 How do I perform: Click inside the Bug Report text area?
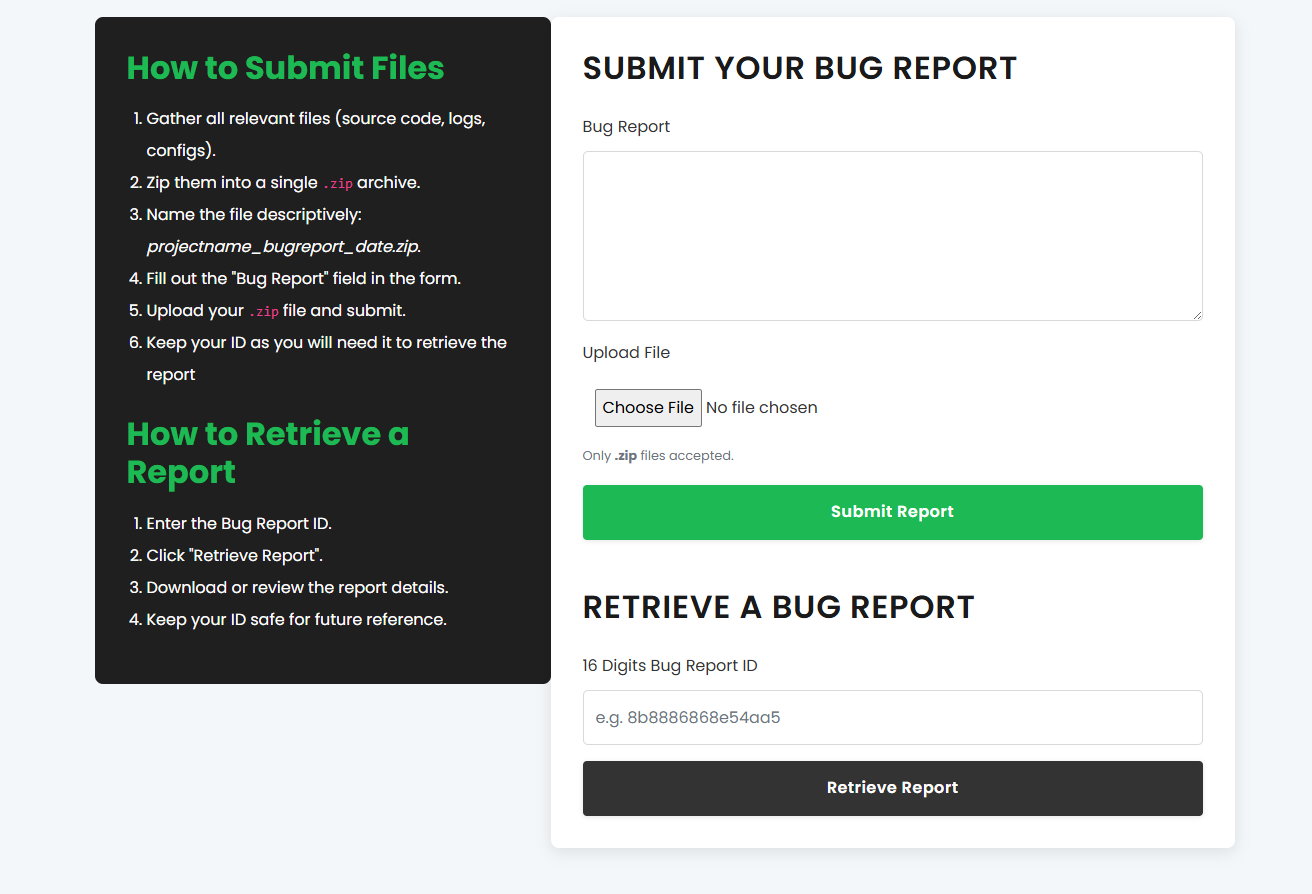pyautogui.click(x=892, y=235)
